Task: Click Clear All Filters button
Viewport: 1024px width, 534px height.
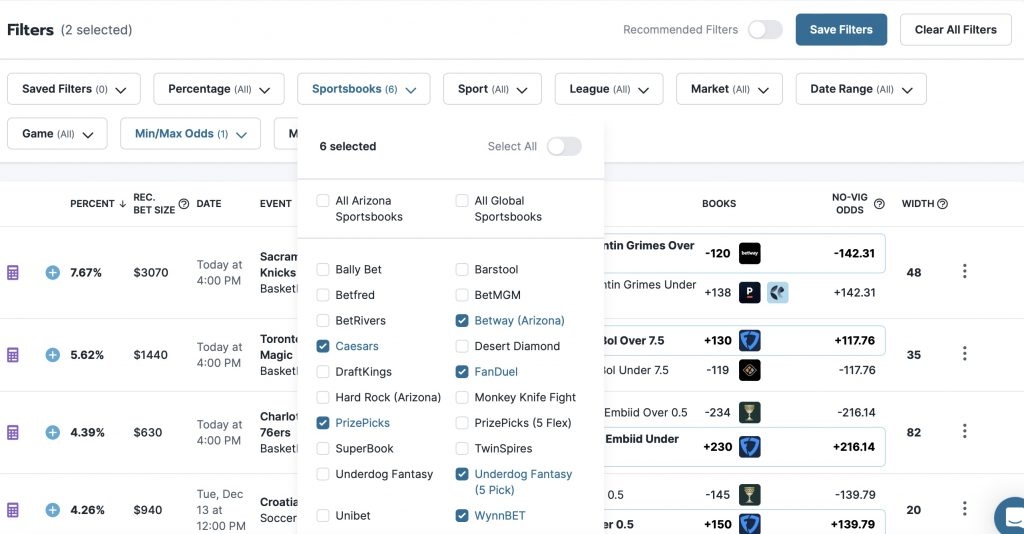Action: point(955,29)
